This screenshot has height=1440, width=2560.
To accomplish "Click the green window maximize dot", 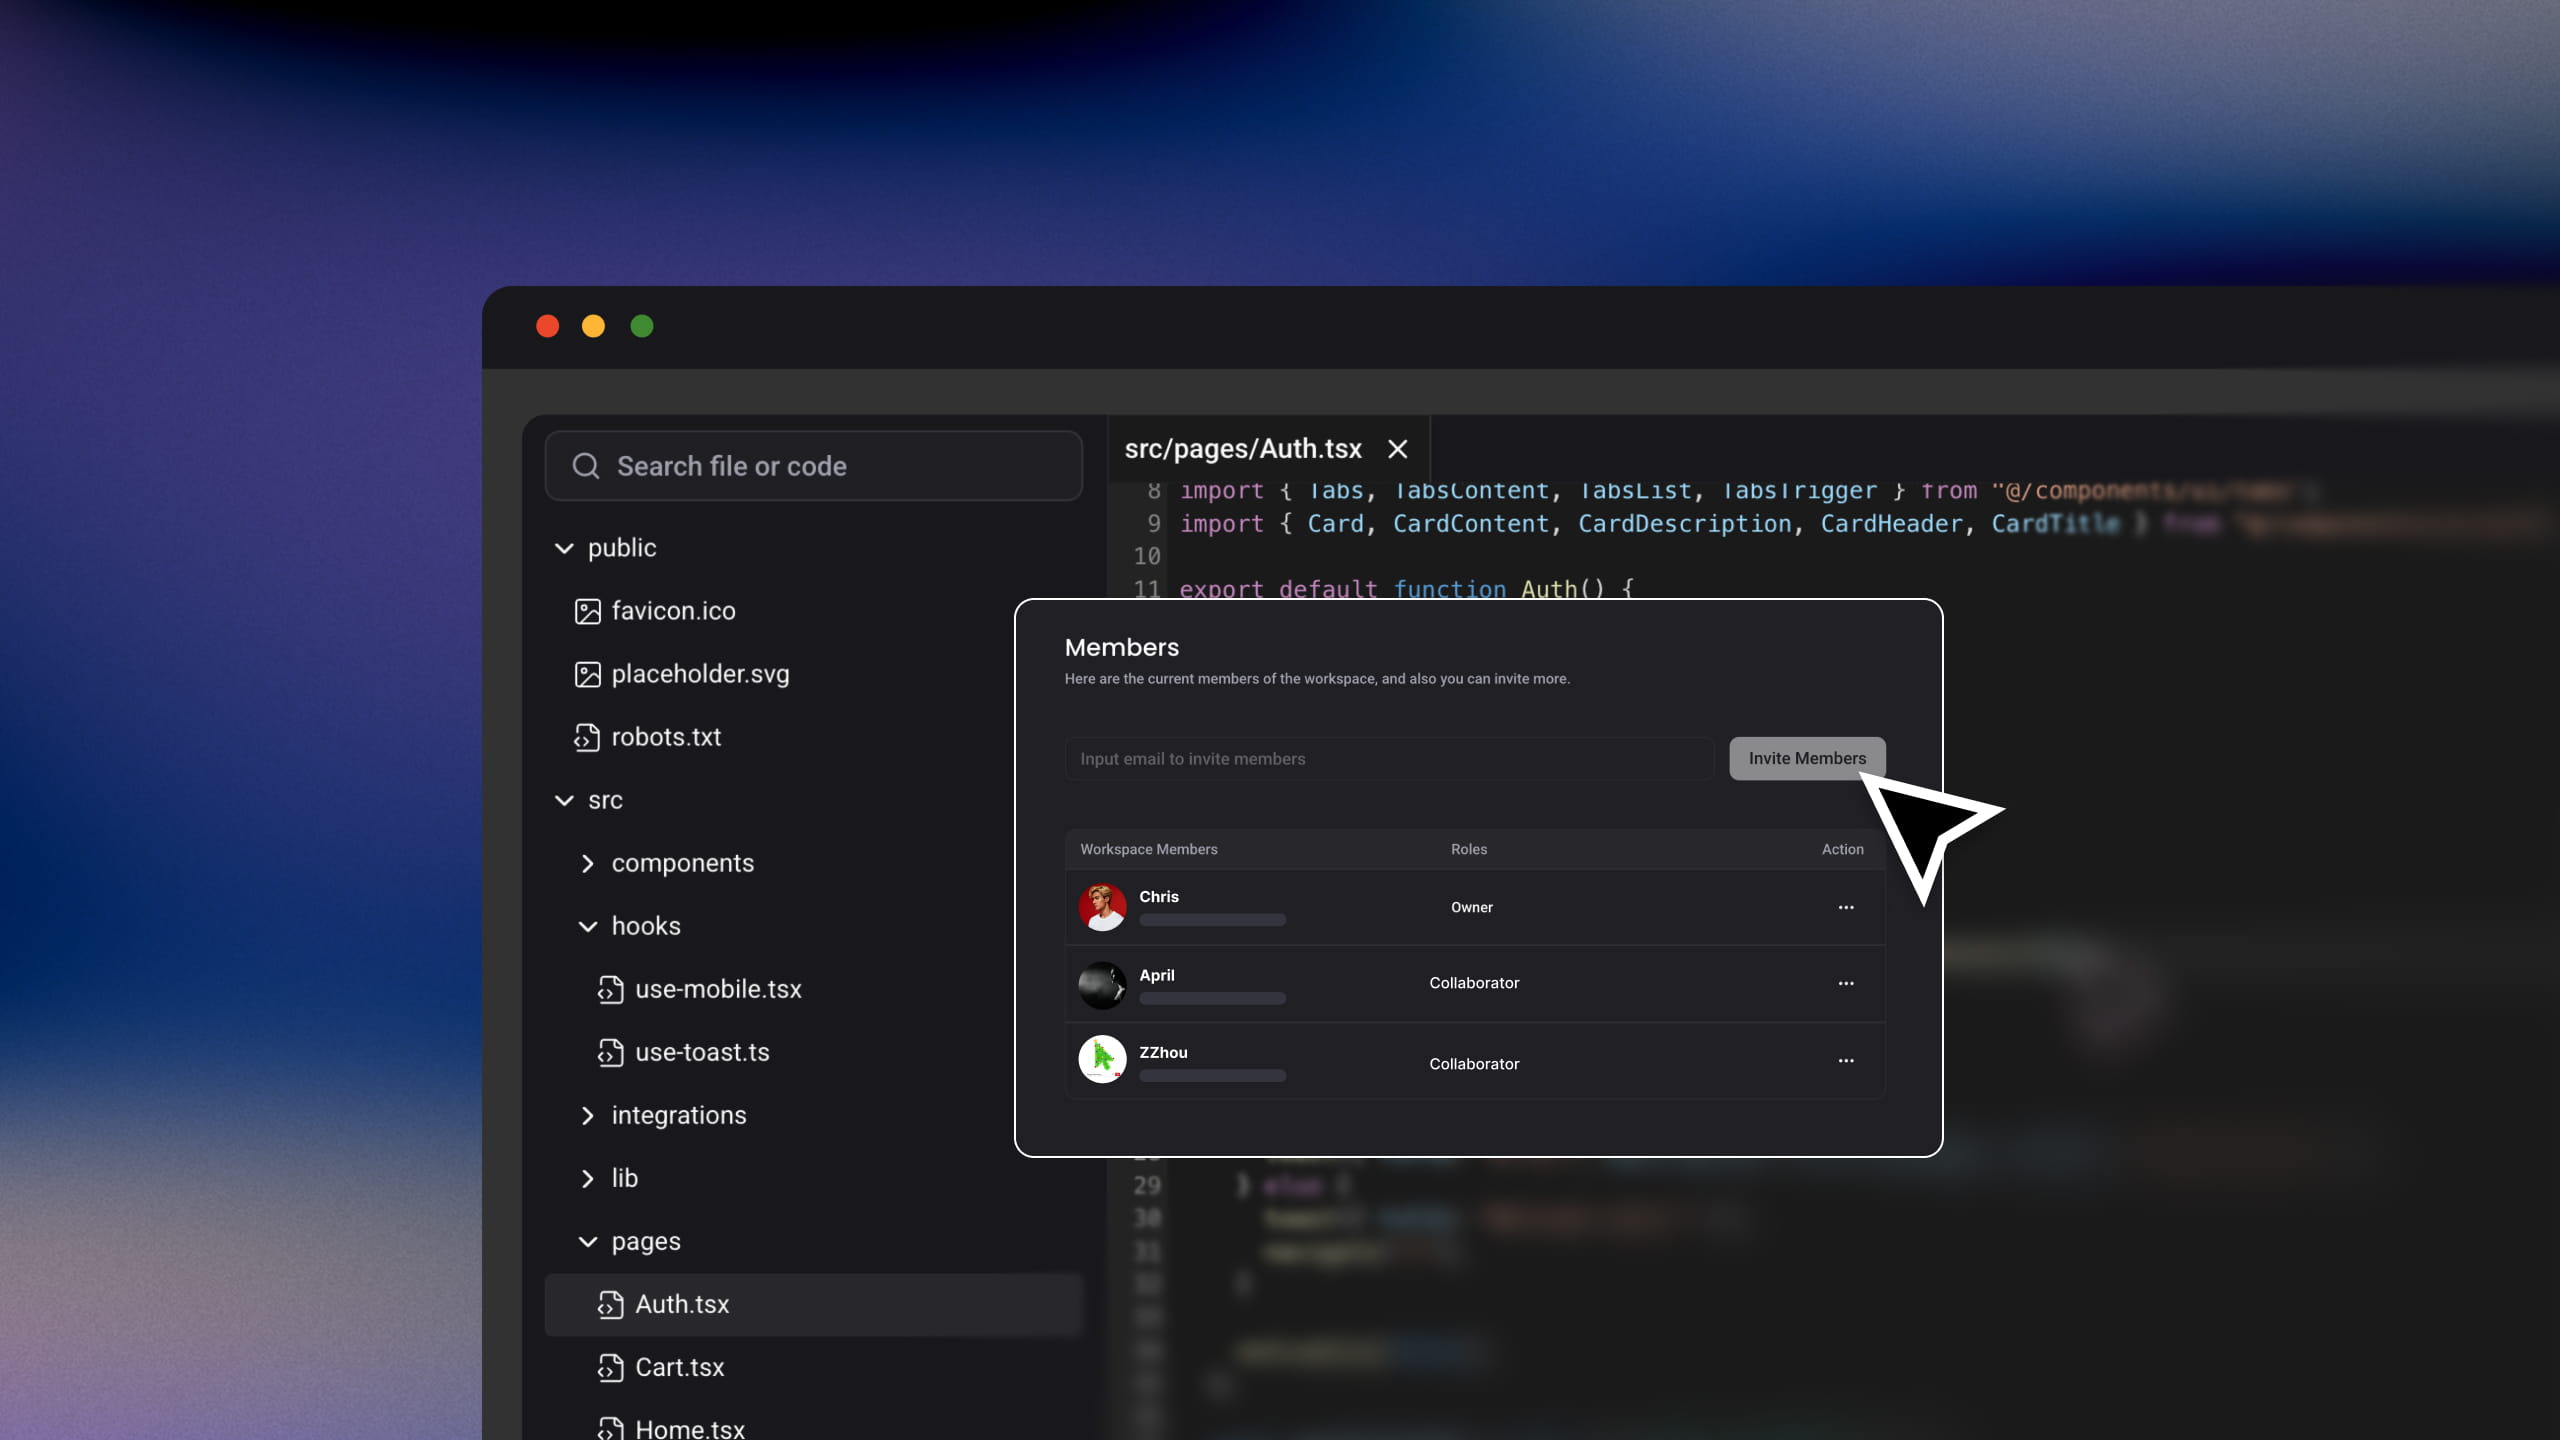I will [642, 326].
